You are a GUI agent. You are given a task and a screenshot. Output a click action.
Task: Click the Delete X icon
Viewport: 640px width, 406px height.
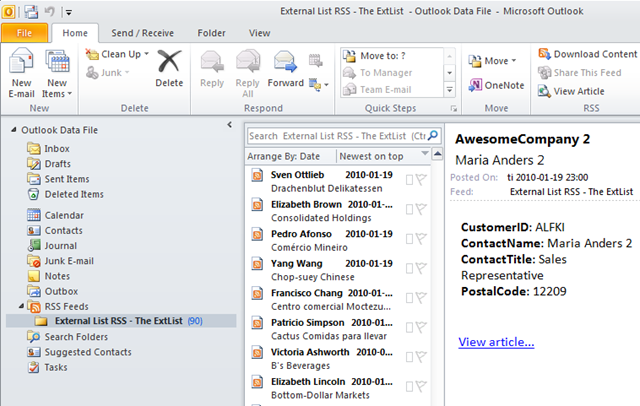click(x=169, y=61)
